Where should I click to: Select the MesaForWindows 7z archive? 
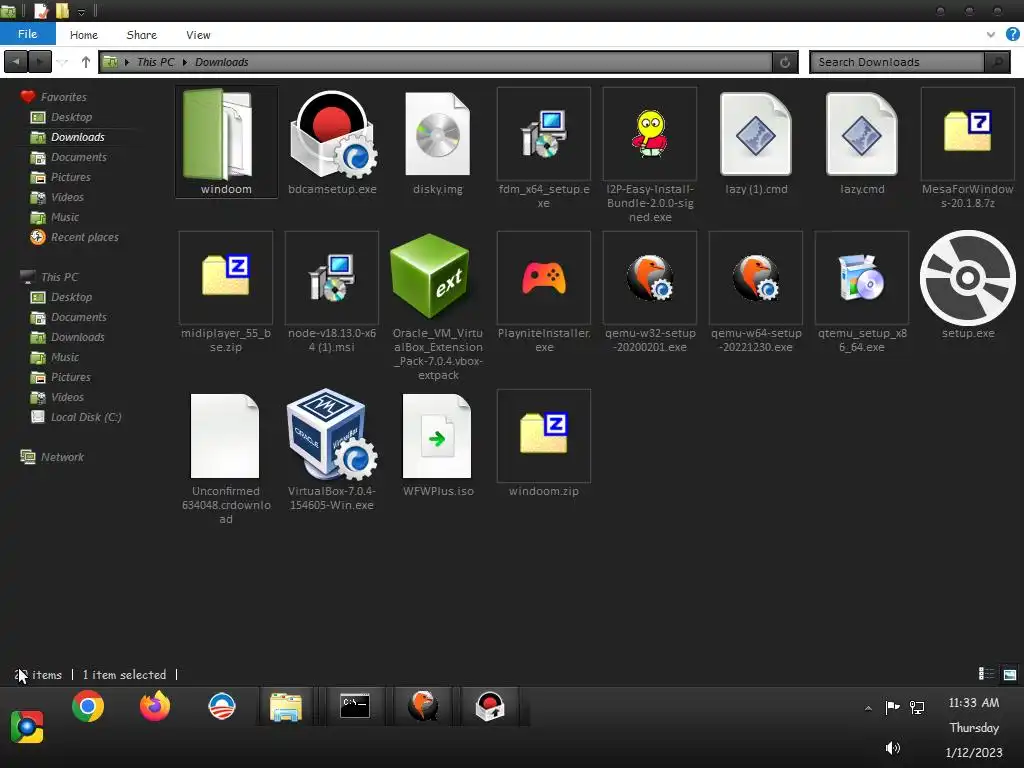tap(967, 132)
